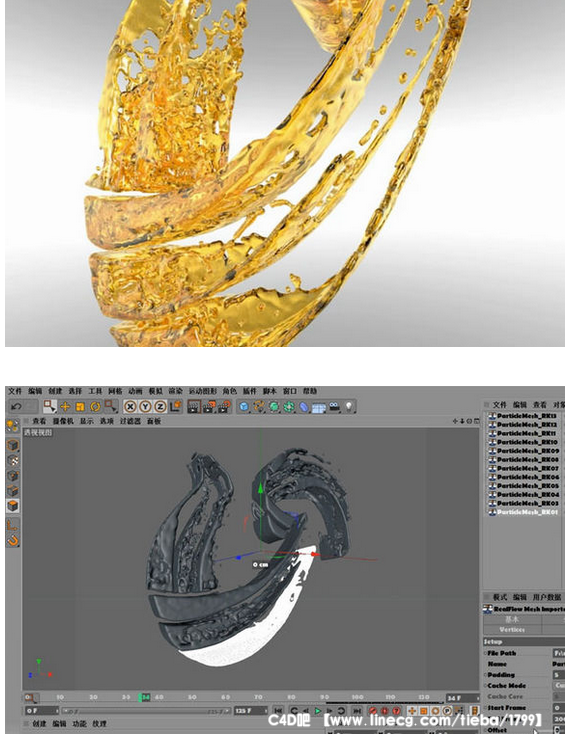Open the viewport 显示 menu
The height and width of the screenshot is (737, 568).
[x=87, y=421]
